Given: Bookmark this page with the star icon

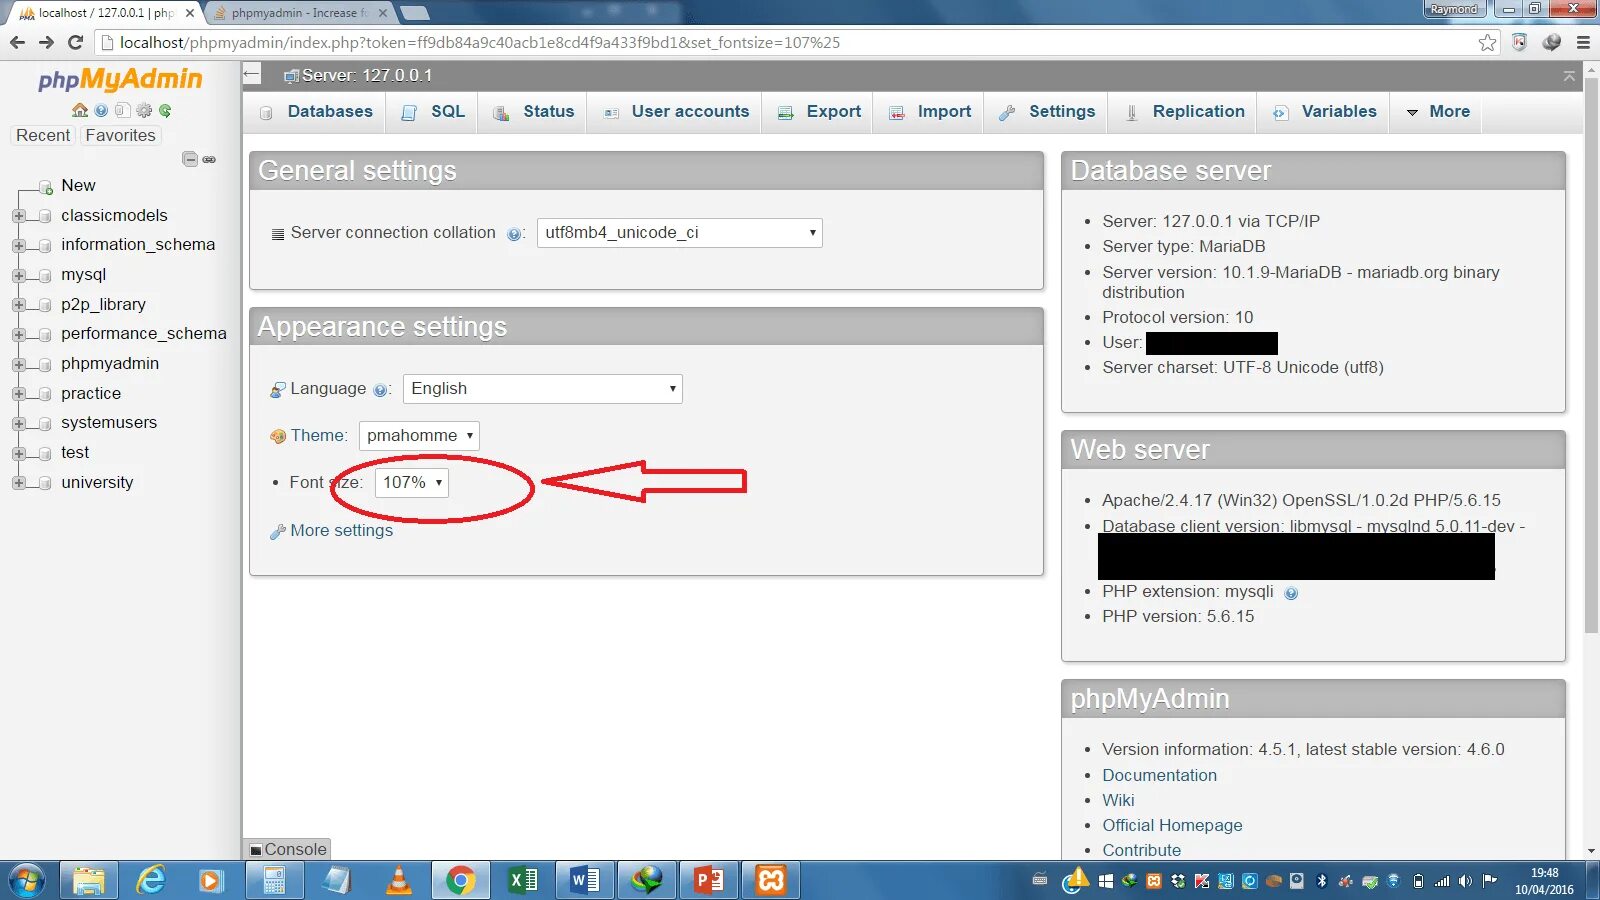Looking at the screenshot, I should pyautogui.click(x=1488, y=42).
